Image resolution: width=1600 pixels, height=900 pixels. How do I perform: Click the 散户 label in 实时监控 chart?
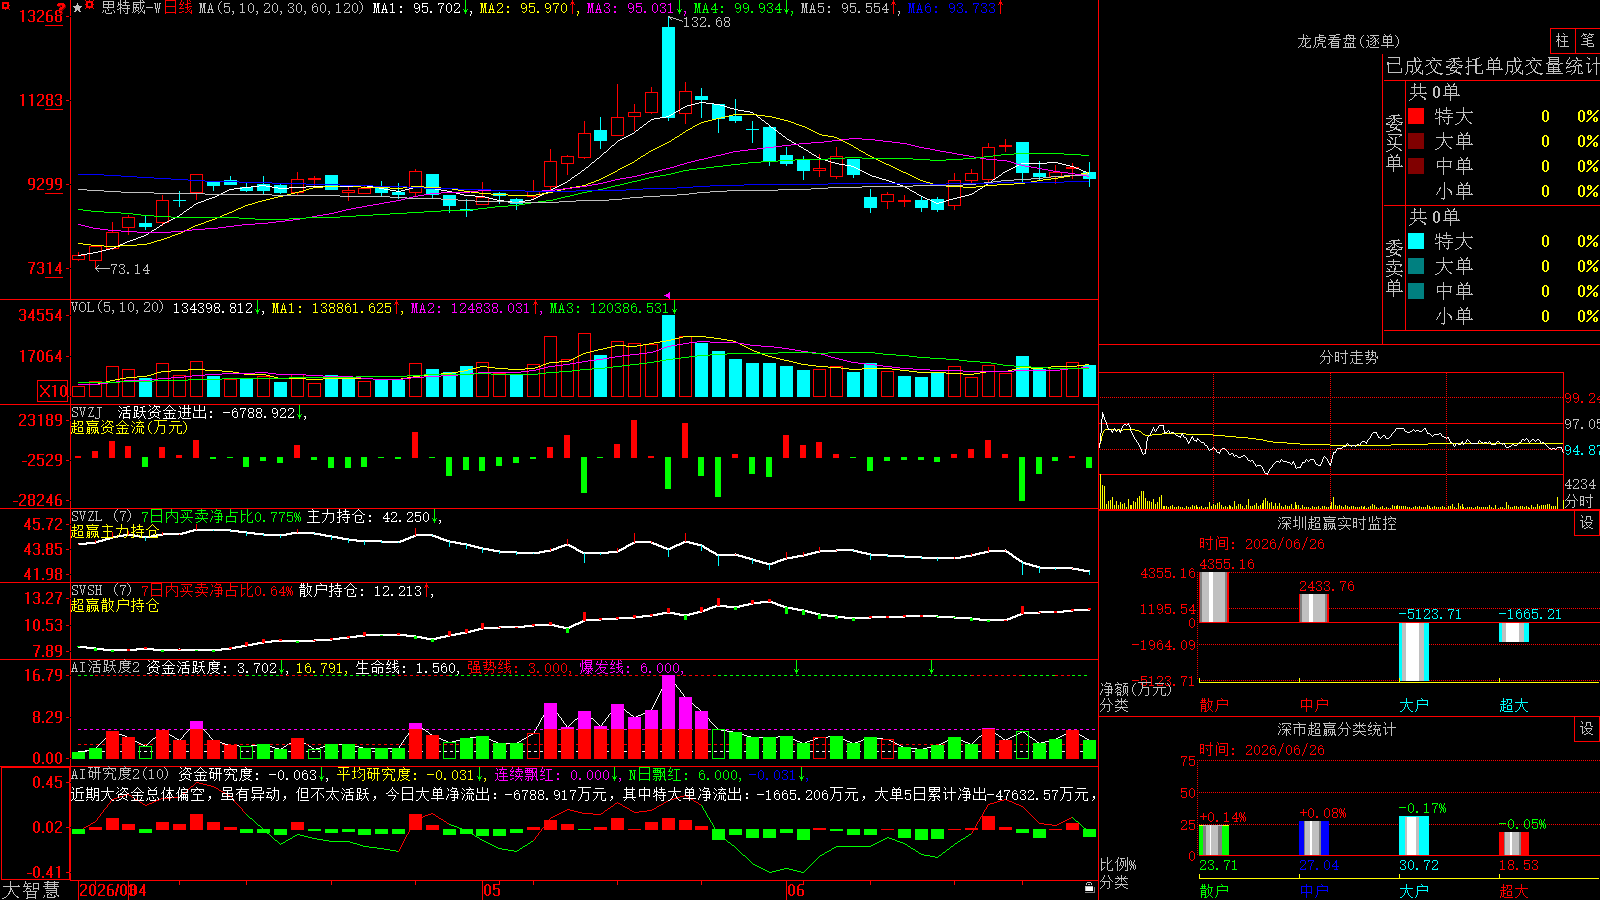(1214, 705)
